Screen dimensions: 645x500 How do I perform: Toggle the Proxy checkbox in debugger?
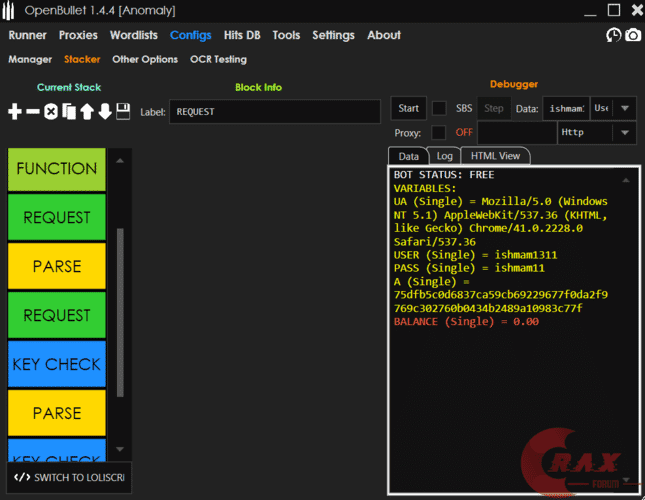click(438, 132)
